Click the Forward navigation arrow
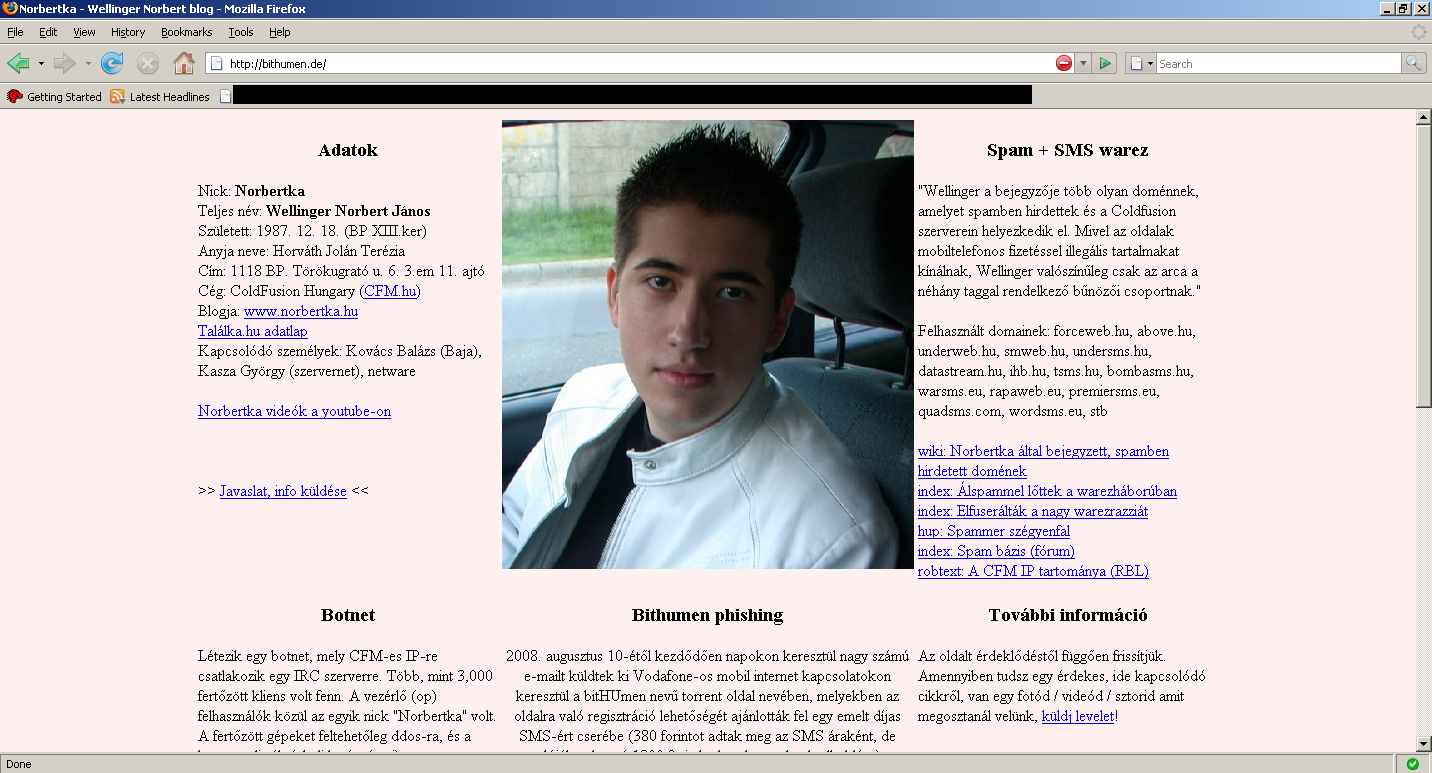This screenshot has height=773, width=1432. point(65,64)
